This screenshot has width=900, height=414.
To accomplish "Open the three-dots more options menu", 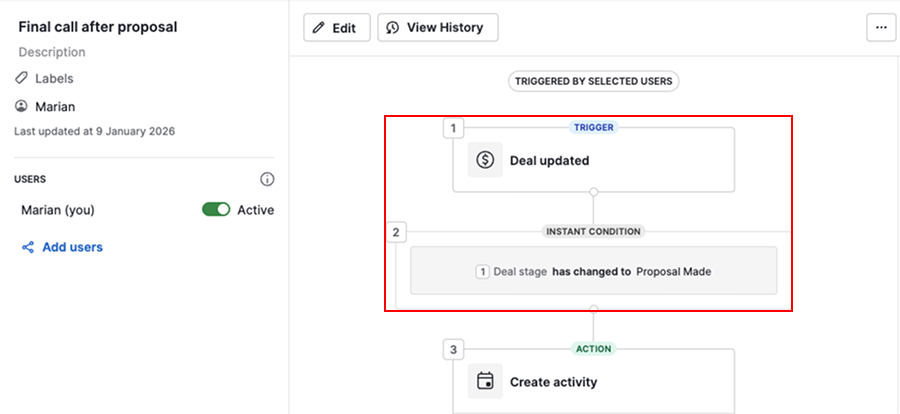I will tap(881, 28).
